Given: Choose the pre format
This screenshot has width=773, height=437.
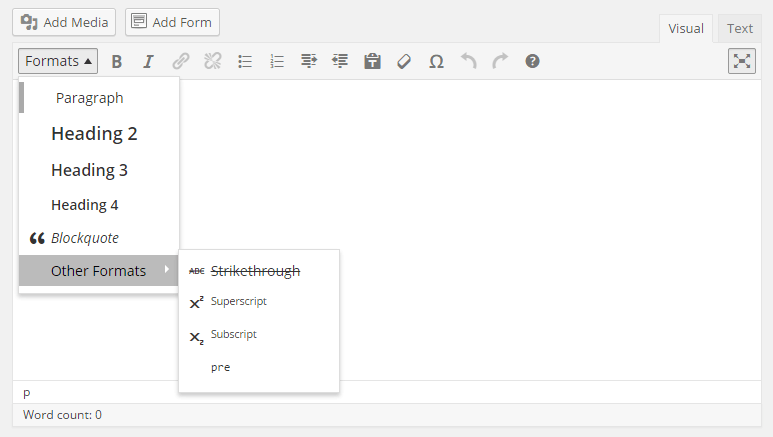Looking at the screenshot, I should [259, 367].
